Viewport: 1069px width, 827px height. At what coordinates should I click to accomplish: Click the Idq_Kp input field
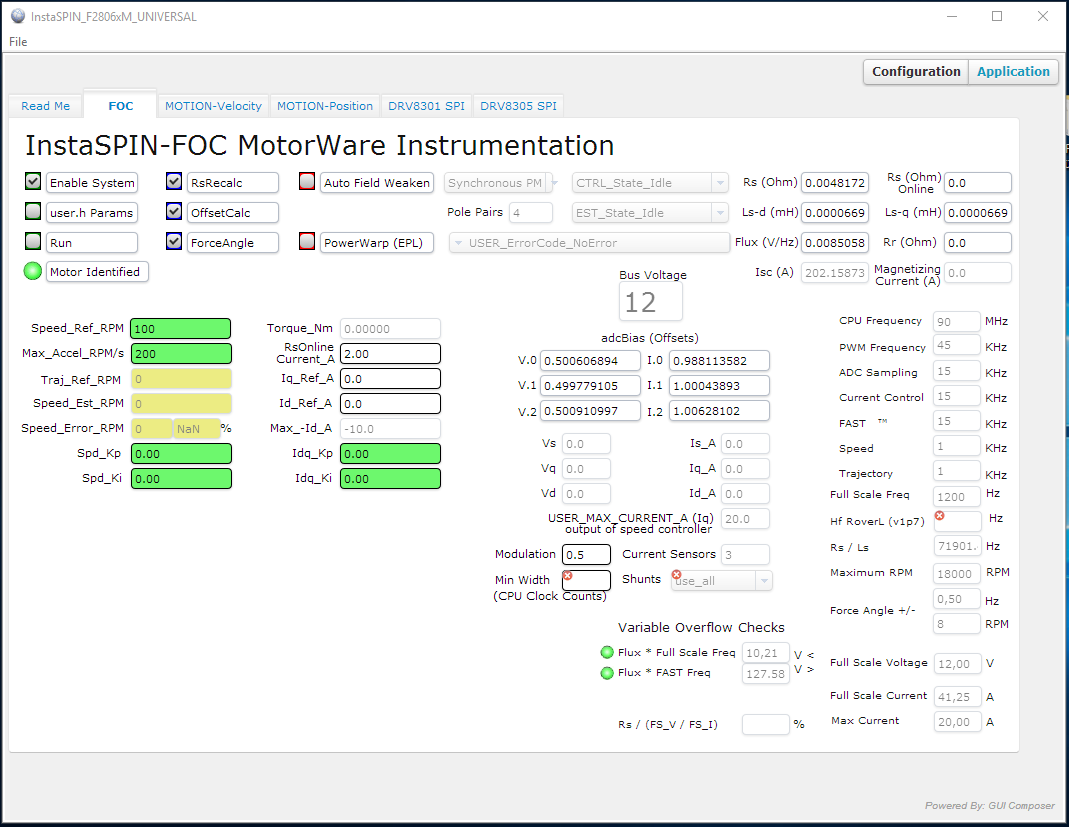click(x=390, y=453)
